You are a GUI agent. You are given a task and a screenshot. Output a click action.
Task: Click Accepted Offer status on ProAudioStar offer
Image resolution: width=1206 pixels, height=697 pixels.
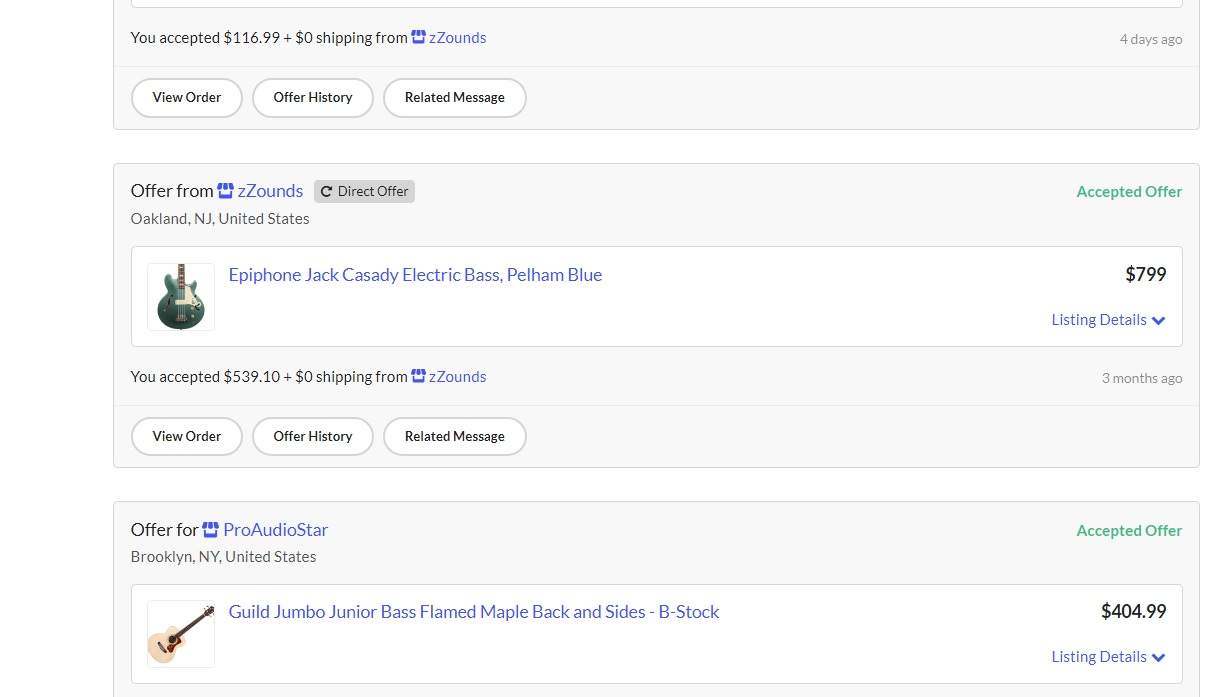tap(1129, 531)
